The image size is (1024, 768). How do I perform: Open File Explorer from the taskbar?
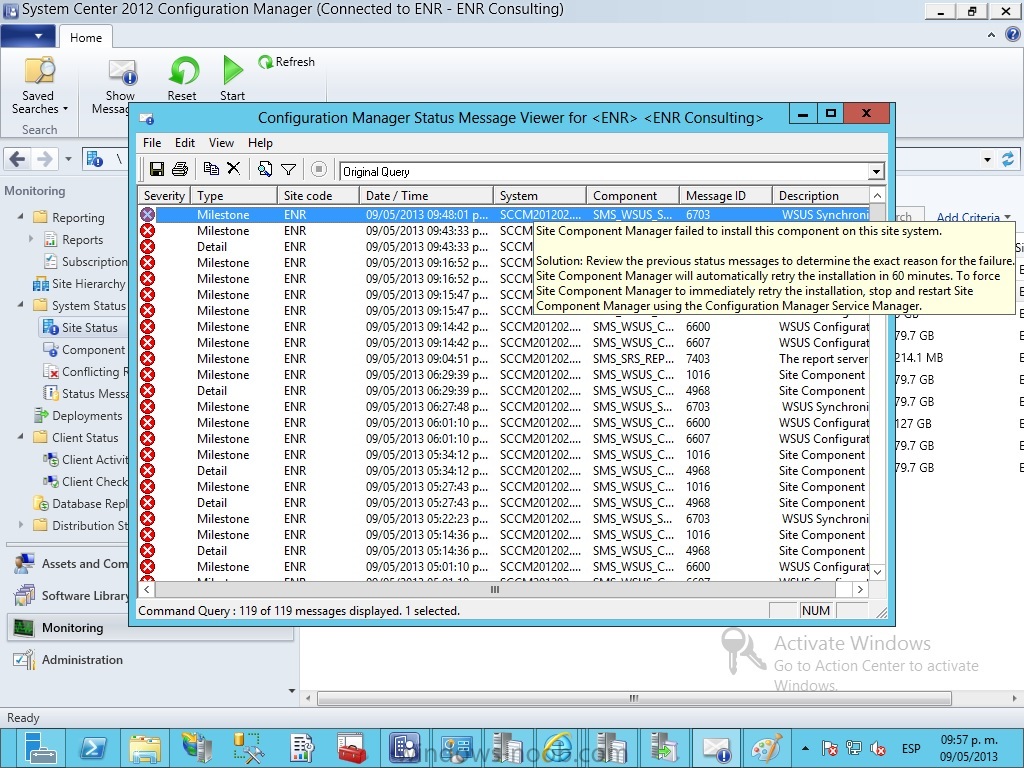144,748
